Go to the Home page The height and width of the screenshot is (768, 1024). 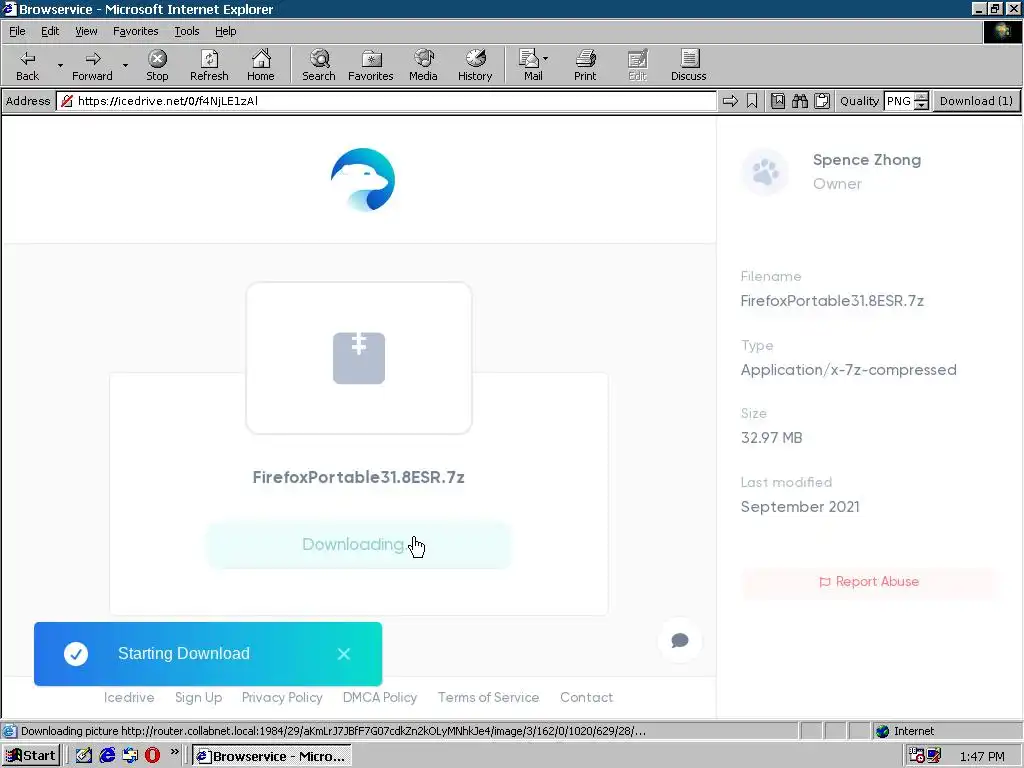pos(261,65)
